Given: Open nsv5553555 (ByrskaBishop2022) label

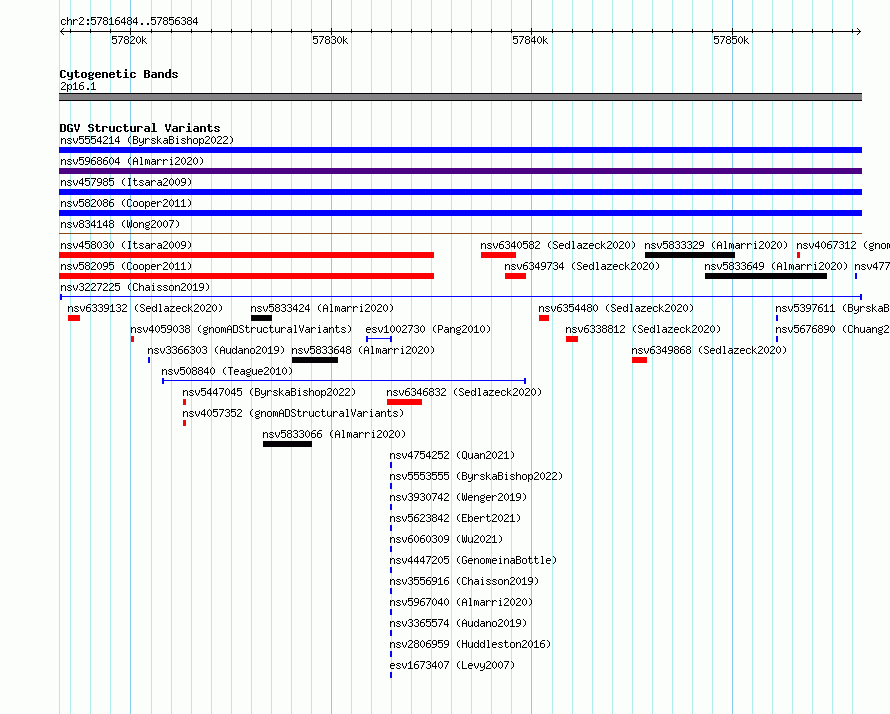Looking at the screenshot, I should point(476,476).
